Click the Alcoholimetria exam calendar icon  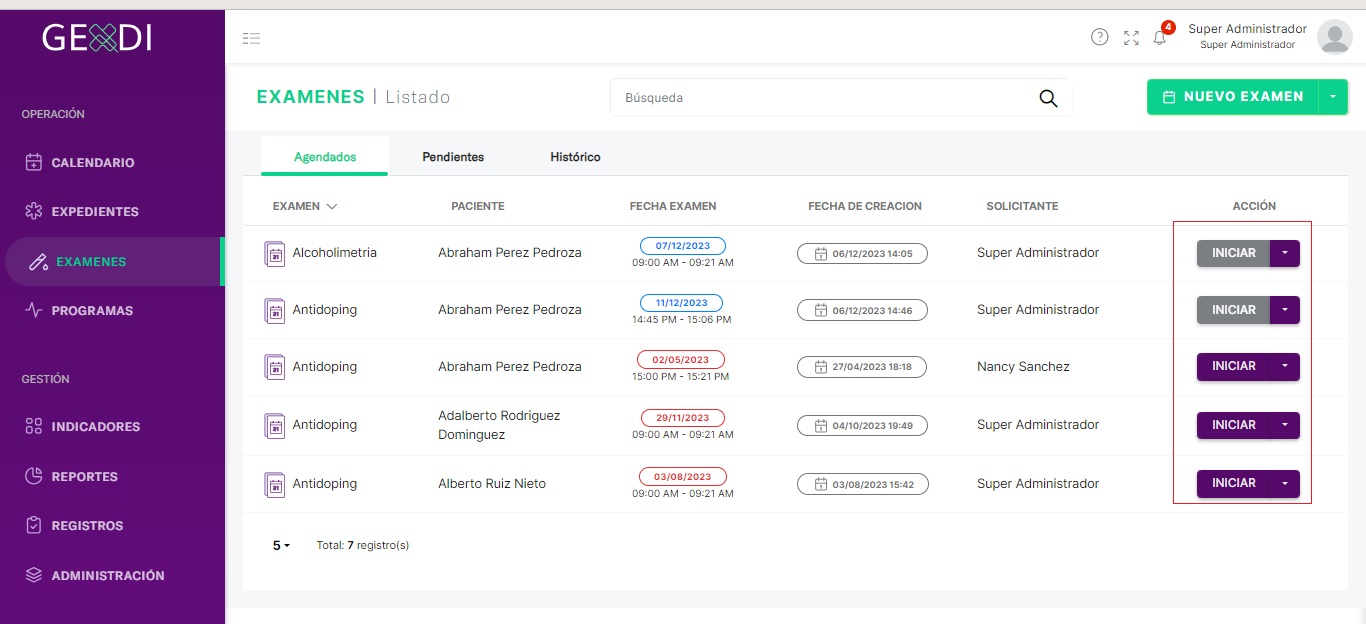274,254
